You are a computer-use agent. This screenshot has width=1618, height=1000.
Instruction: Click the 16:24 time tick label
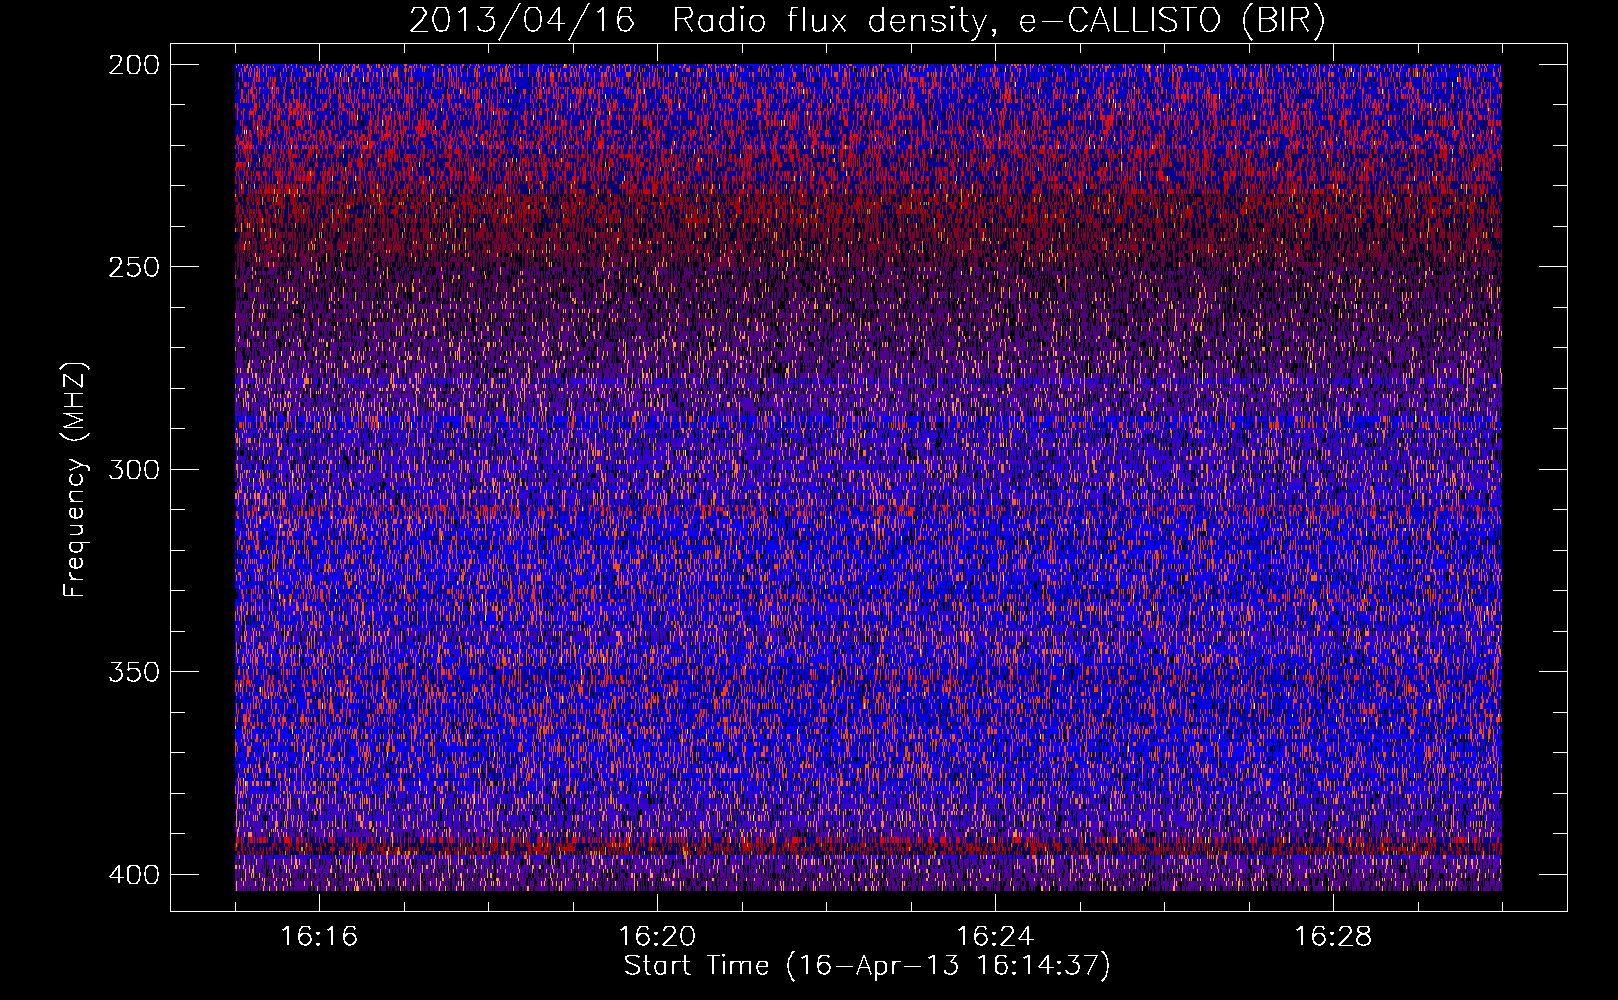coord(995,937)
